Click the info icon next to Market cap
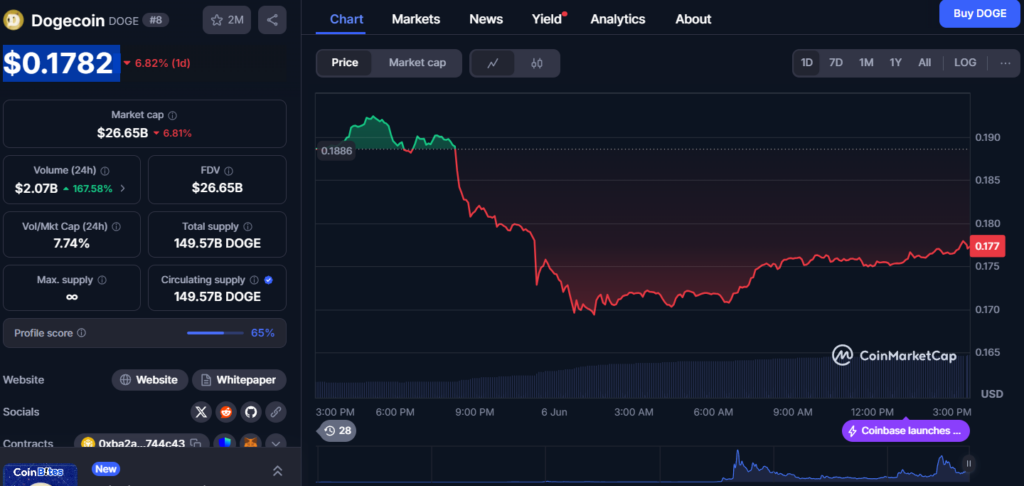 tap(172, 115)
